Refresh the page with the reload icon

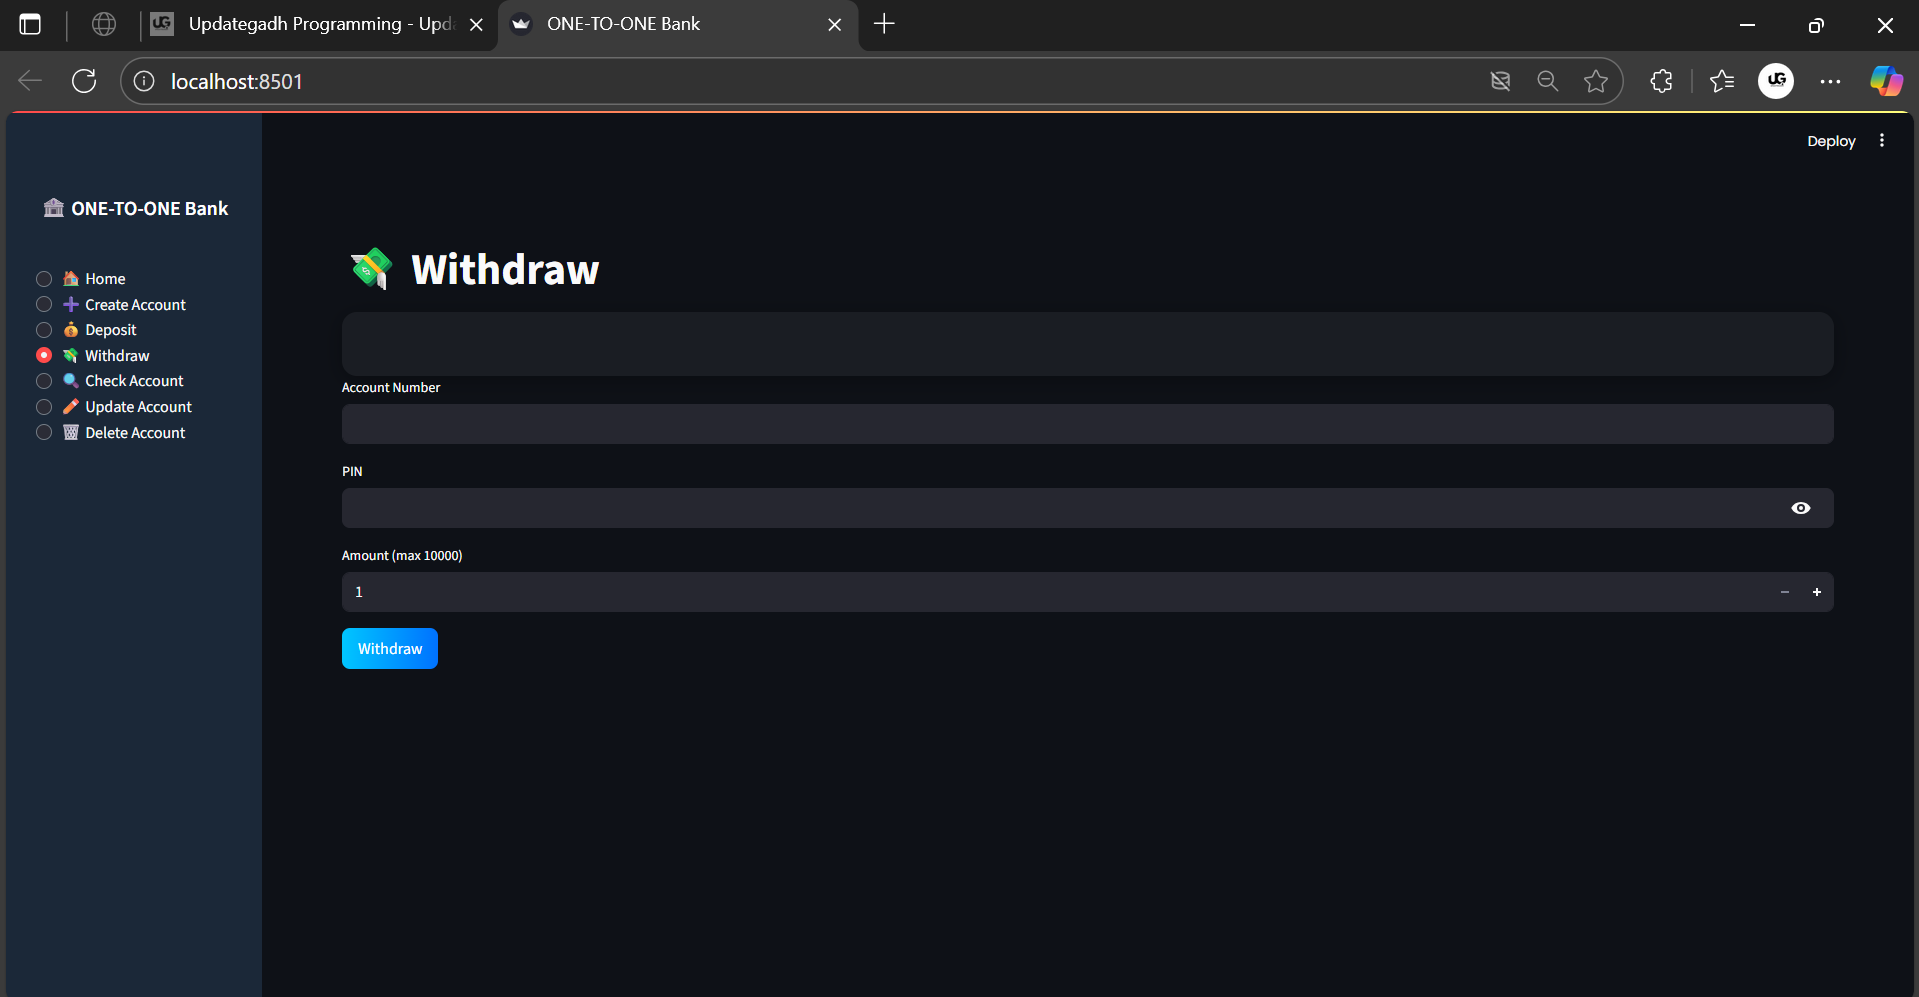coord(84,81)
